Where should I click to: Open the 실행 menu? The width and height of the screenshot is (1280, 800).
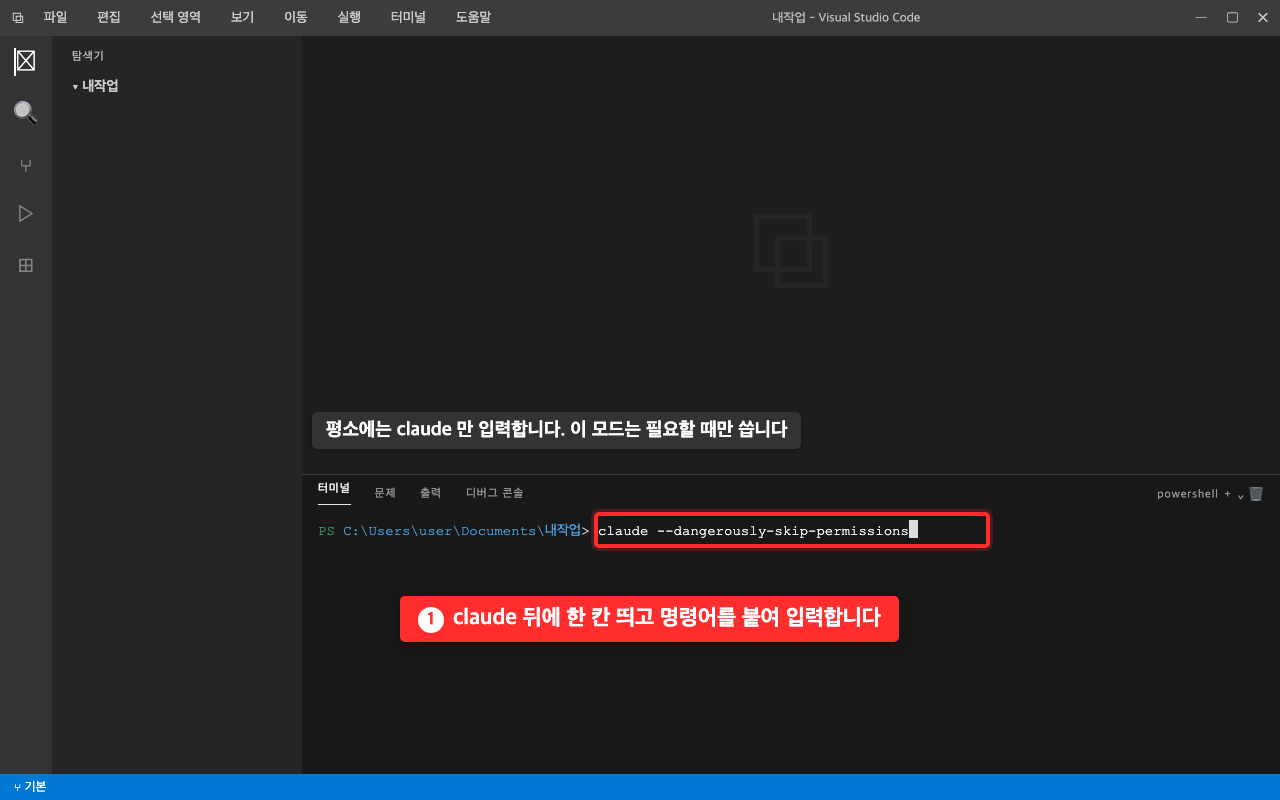(x=349, y=17)
